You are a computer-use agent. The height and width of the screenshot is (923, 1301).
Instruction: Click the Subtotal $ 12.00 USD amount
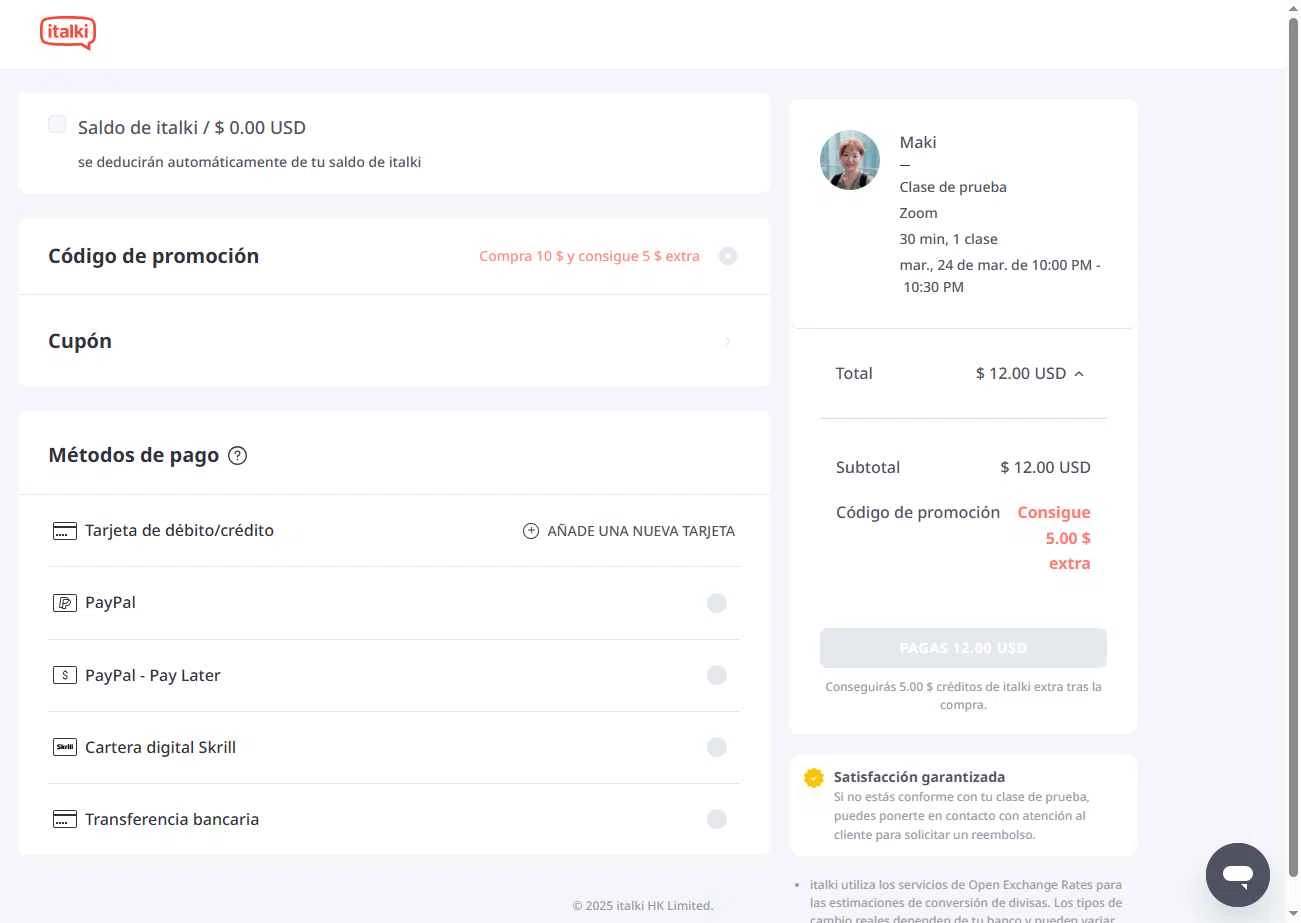coord(1045,468)
